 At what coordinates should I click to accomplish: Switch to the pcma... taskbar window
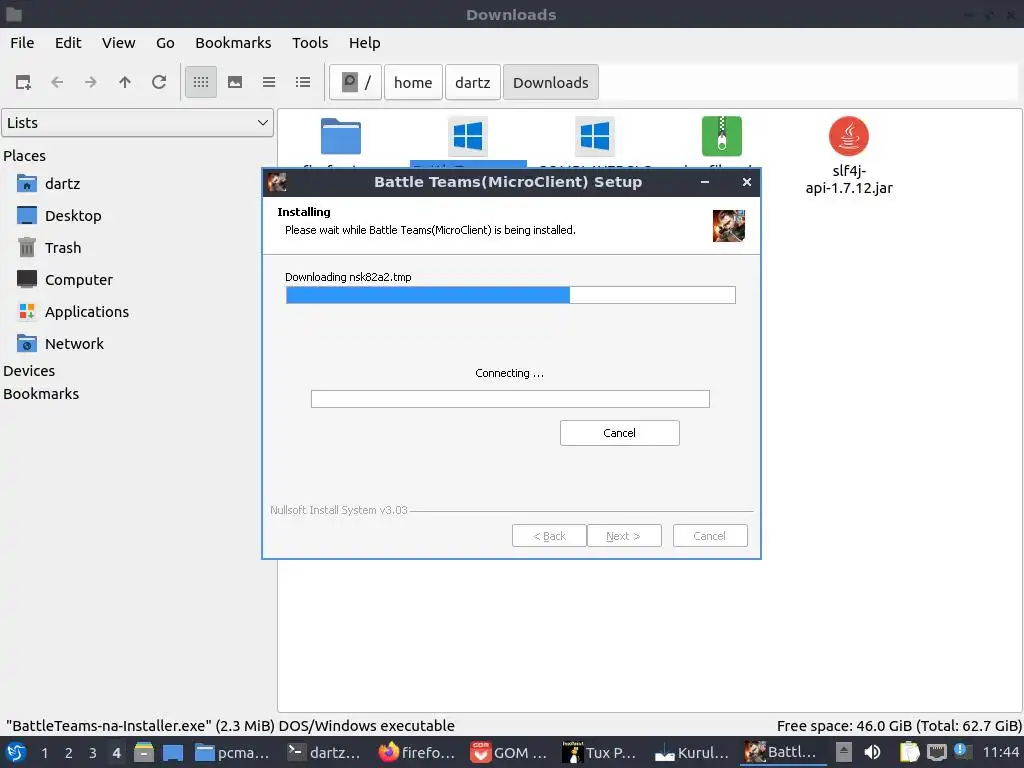tap(232, 752)
